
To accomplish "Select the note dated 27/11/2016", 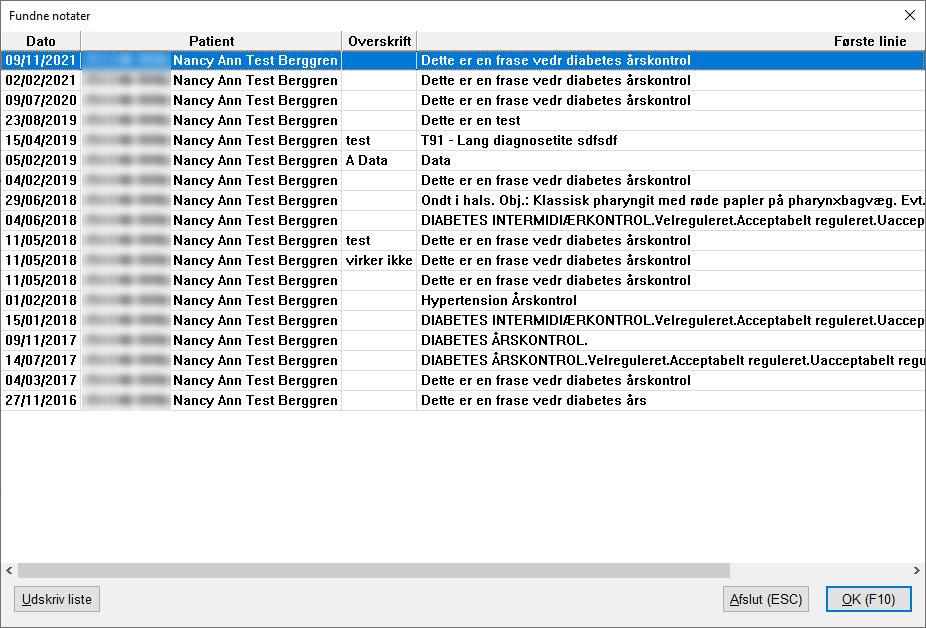I will click(x=463, y=401).
